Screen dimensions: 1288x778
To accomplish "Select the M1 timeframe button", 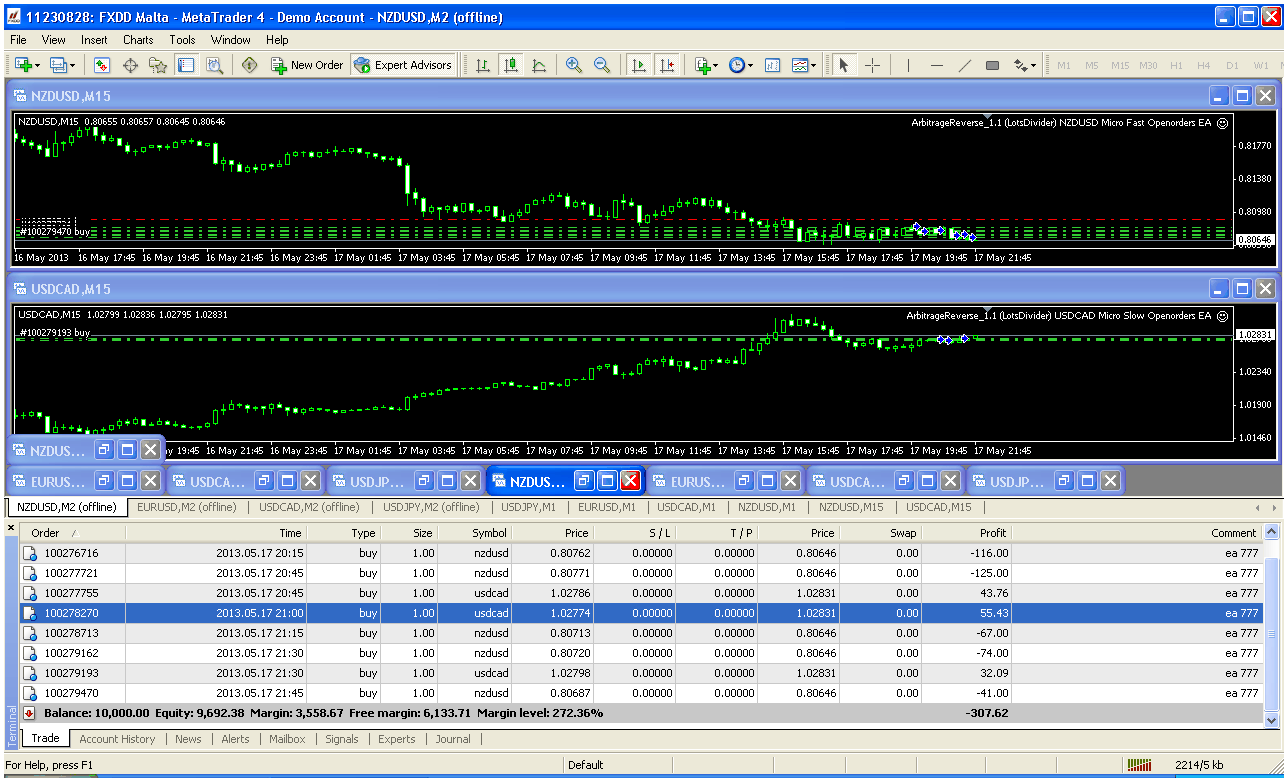I will (1064, 65).
